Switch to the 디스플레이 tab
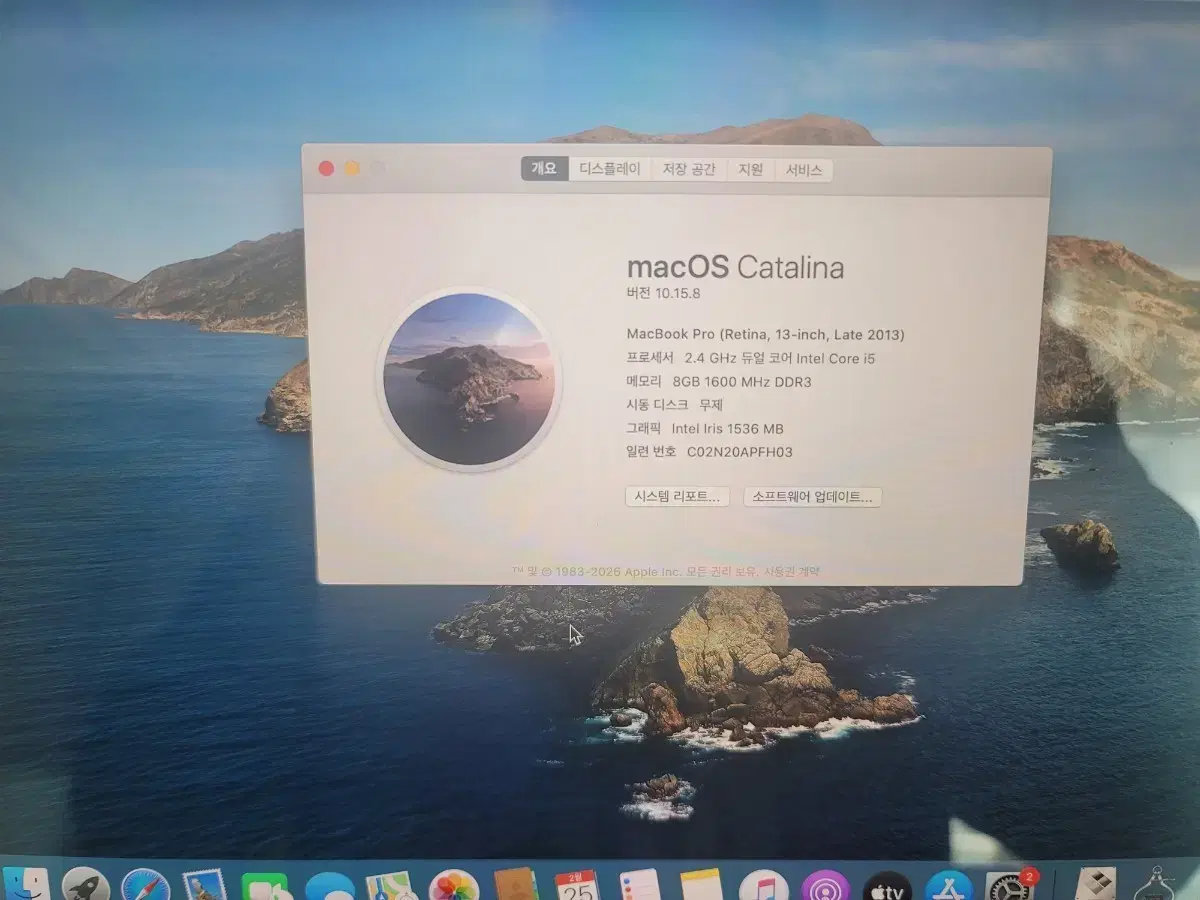 point(610,169)
